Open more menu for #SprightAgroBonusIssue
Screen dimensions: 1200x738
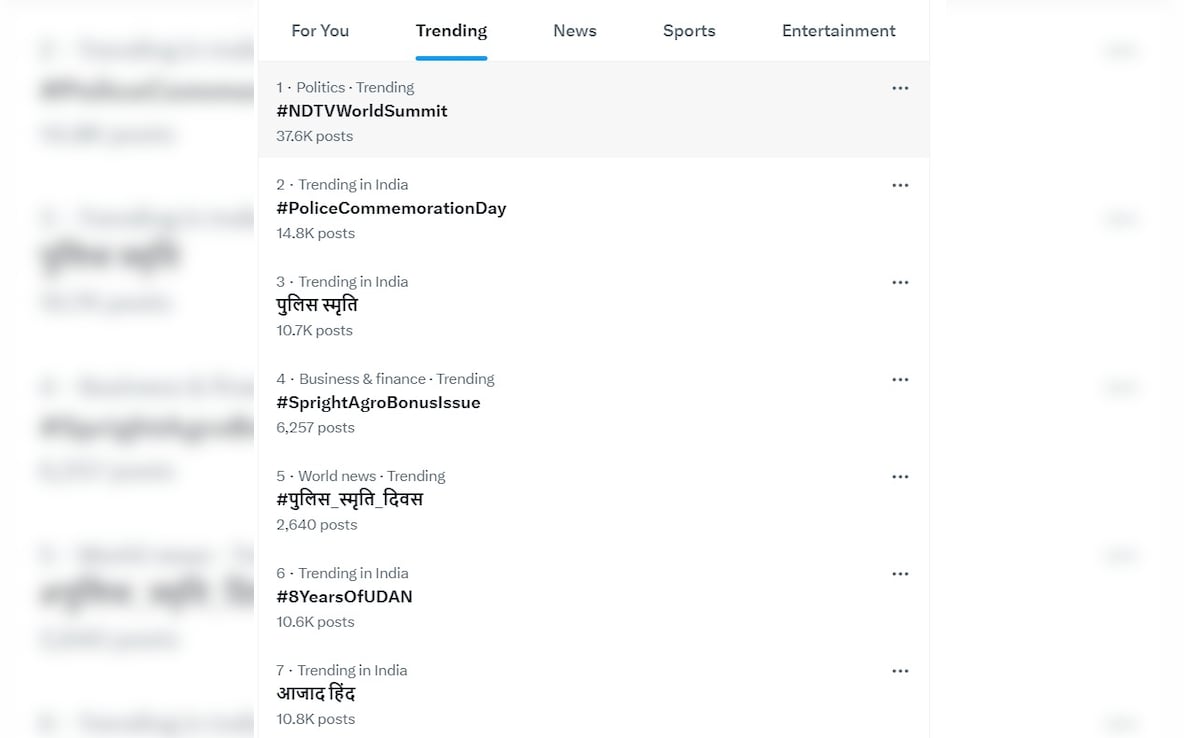click(x=900, y=379)
